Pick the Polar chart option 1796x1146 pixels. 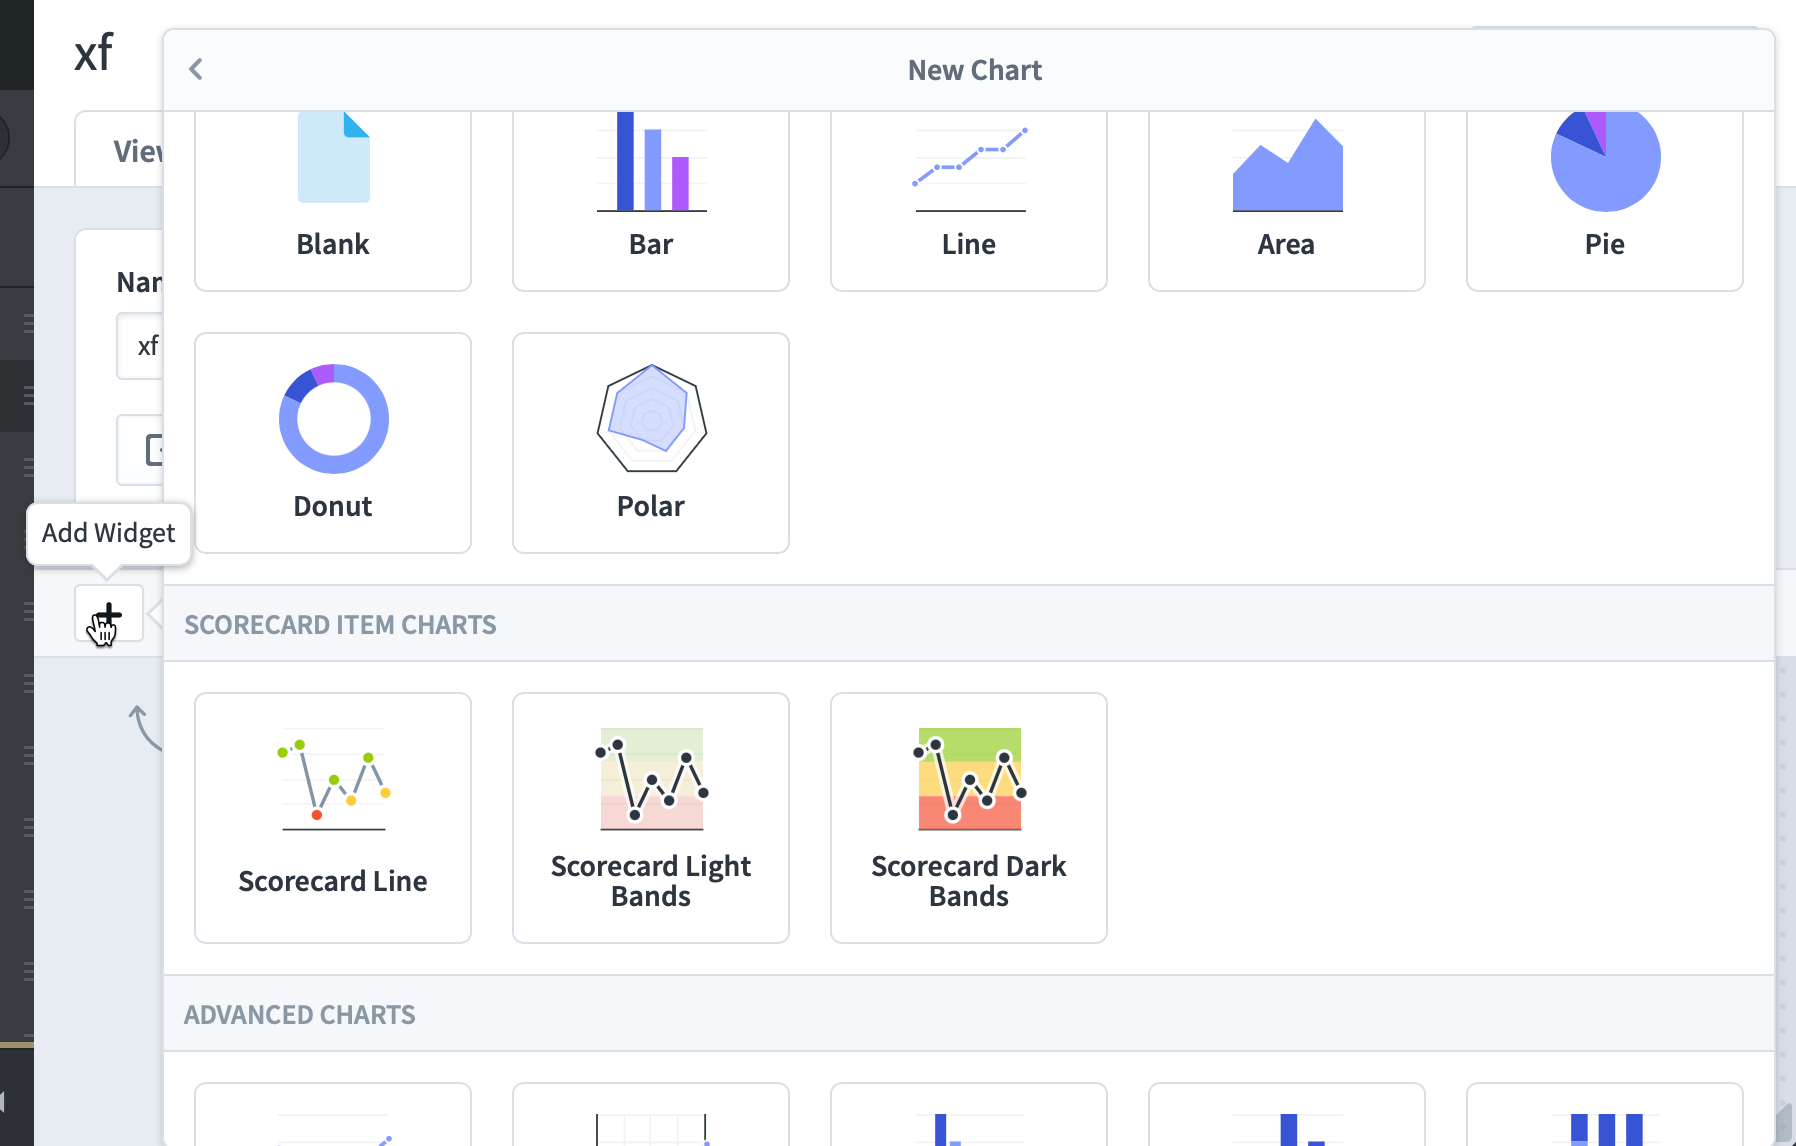click(651, 443)
